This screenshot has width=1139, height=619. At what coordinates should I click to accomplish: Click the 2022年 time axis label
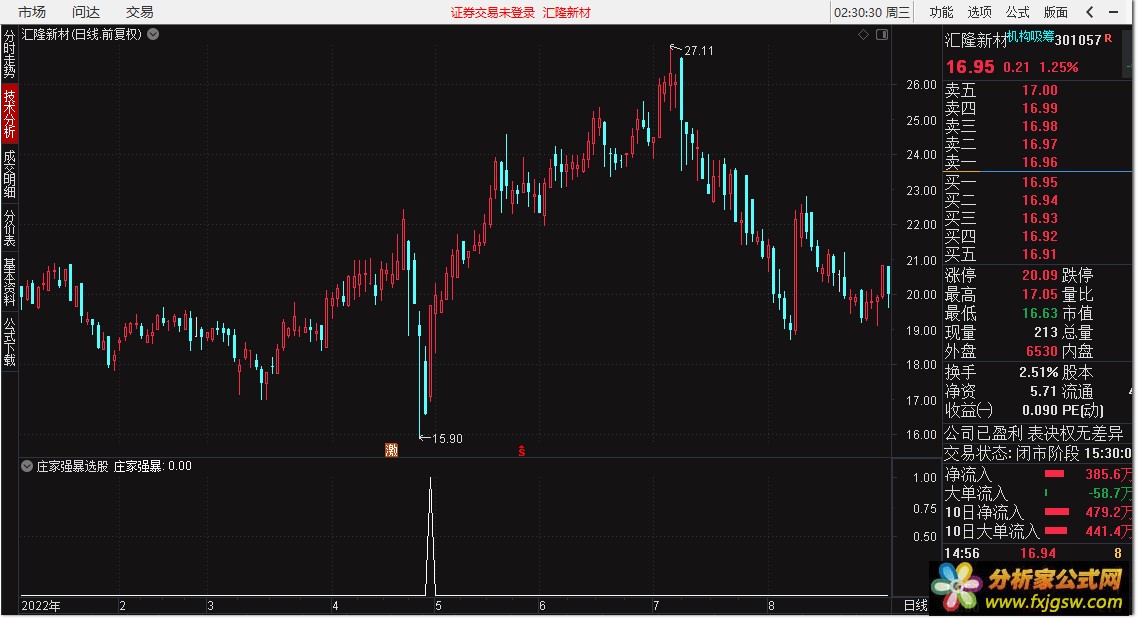(41, 606)
